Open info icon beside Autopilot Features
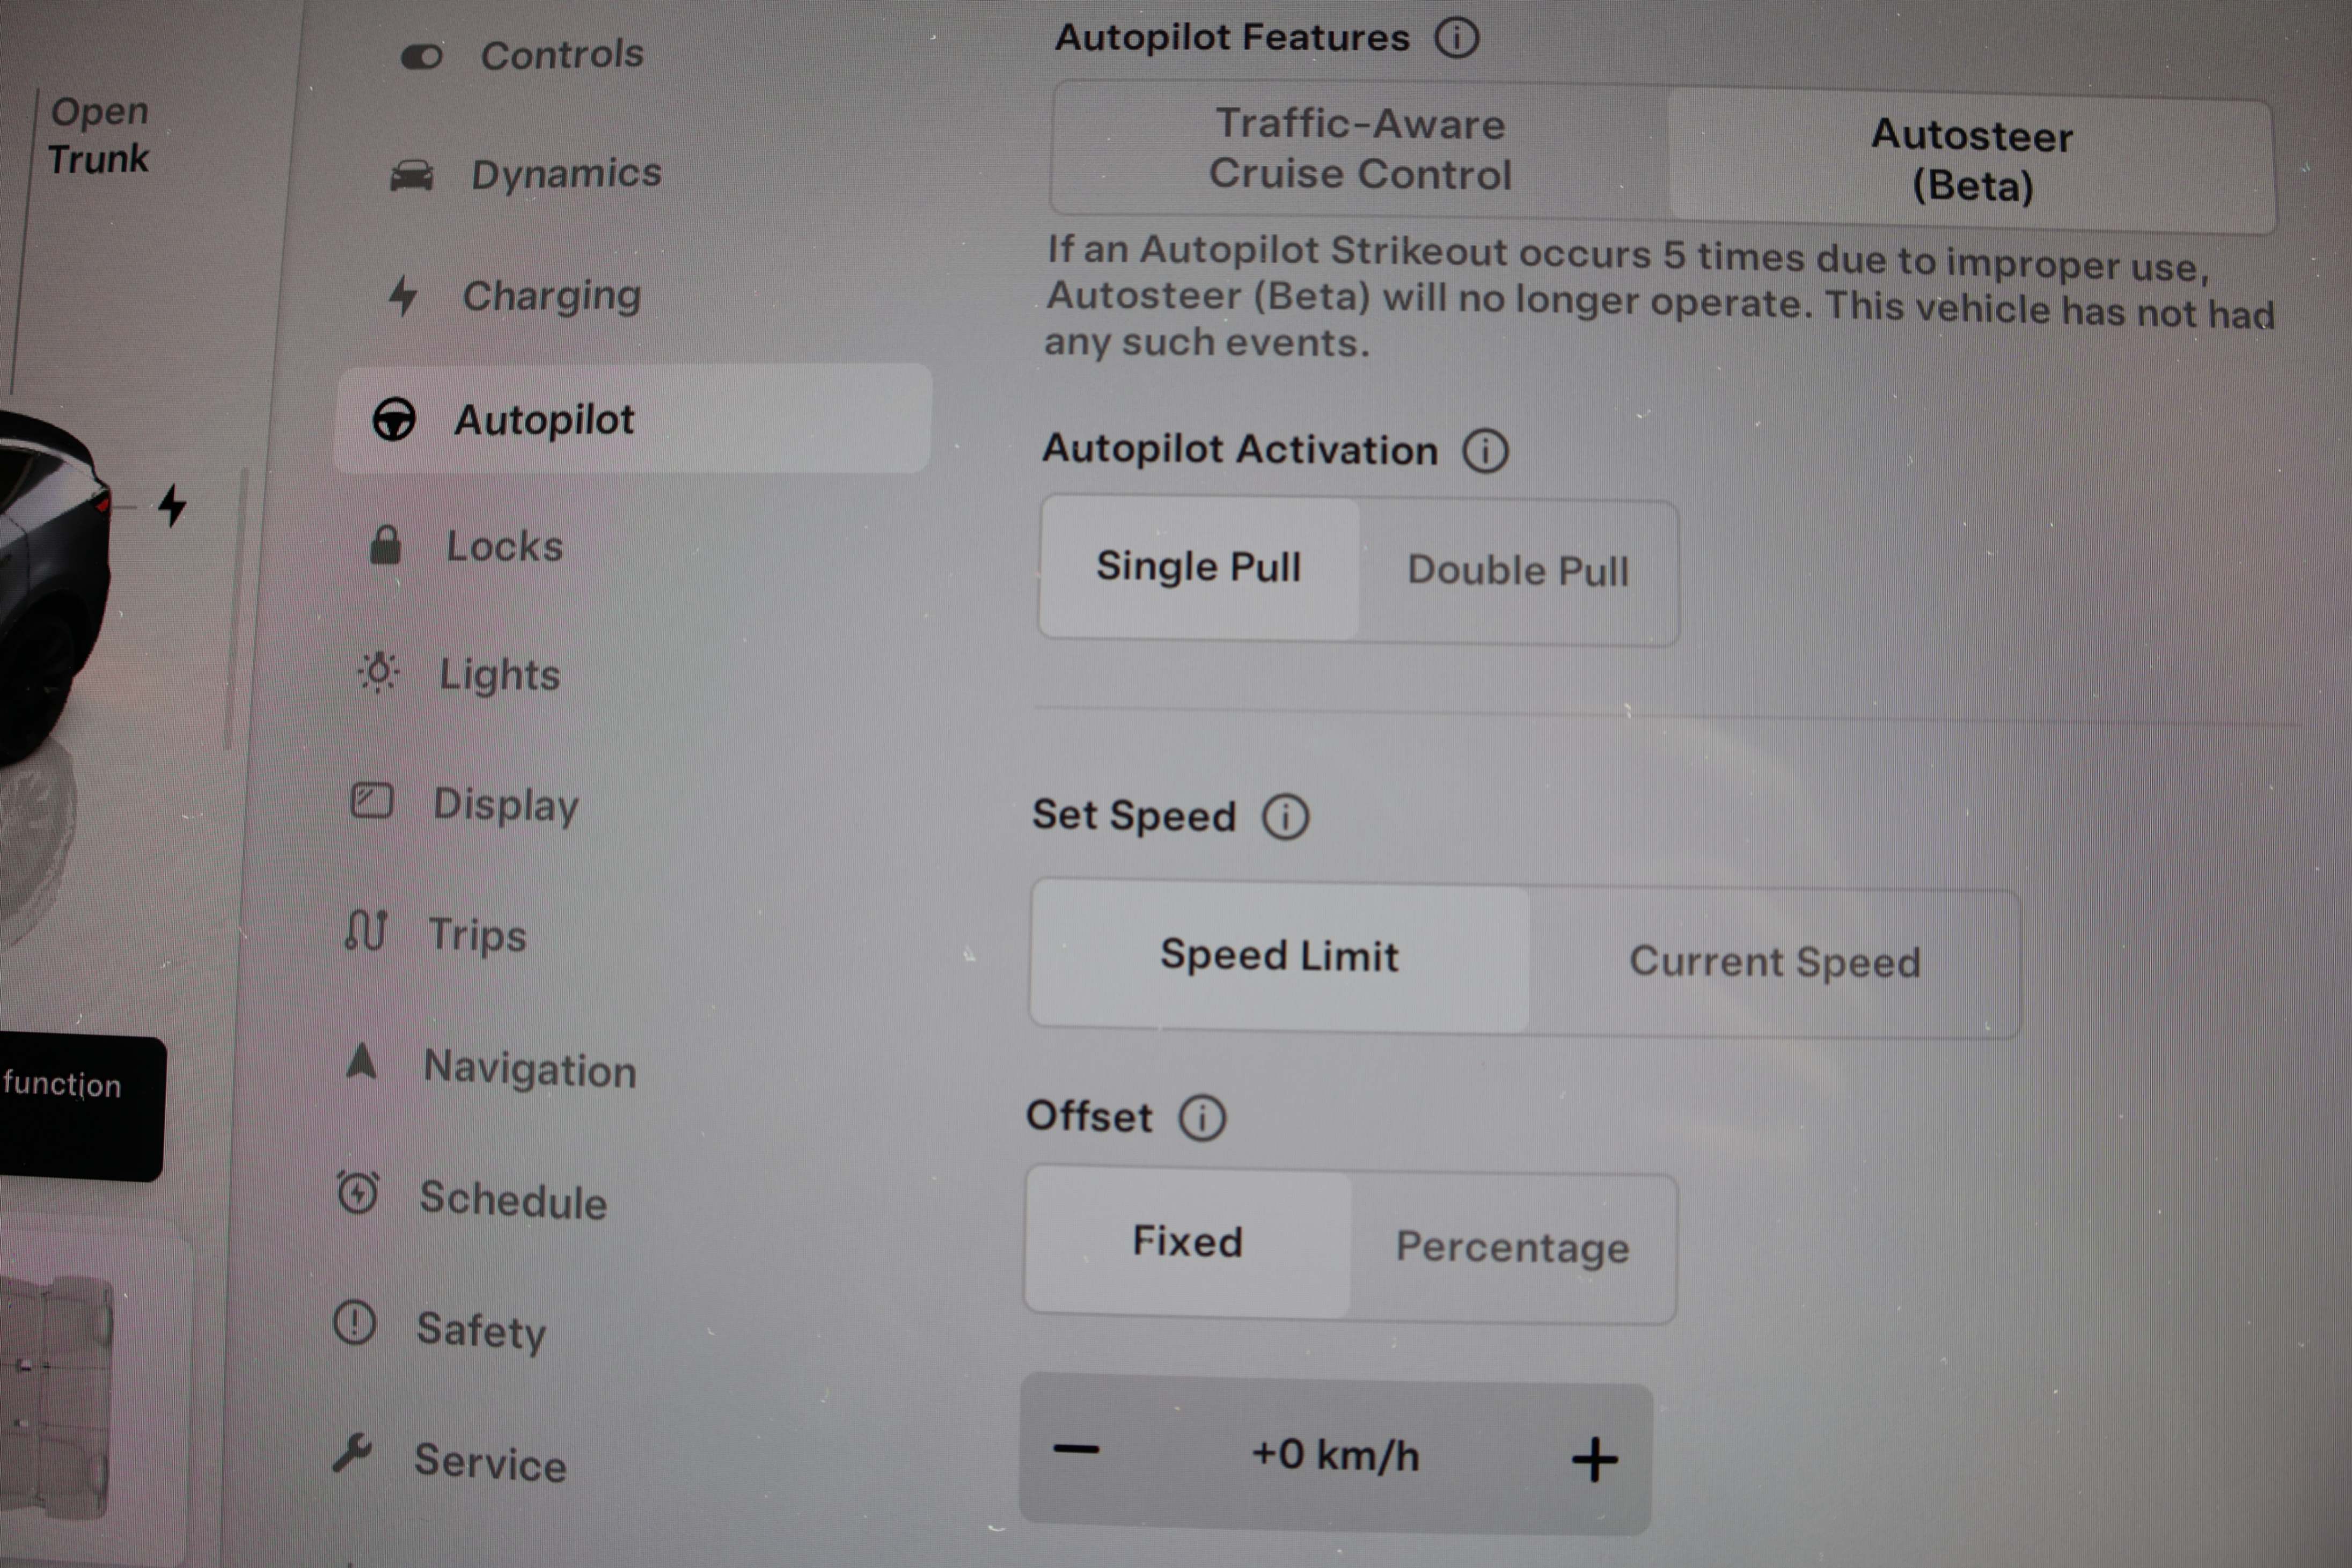2352x1568 pixels. 1456,38
